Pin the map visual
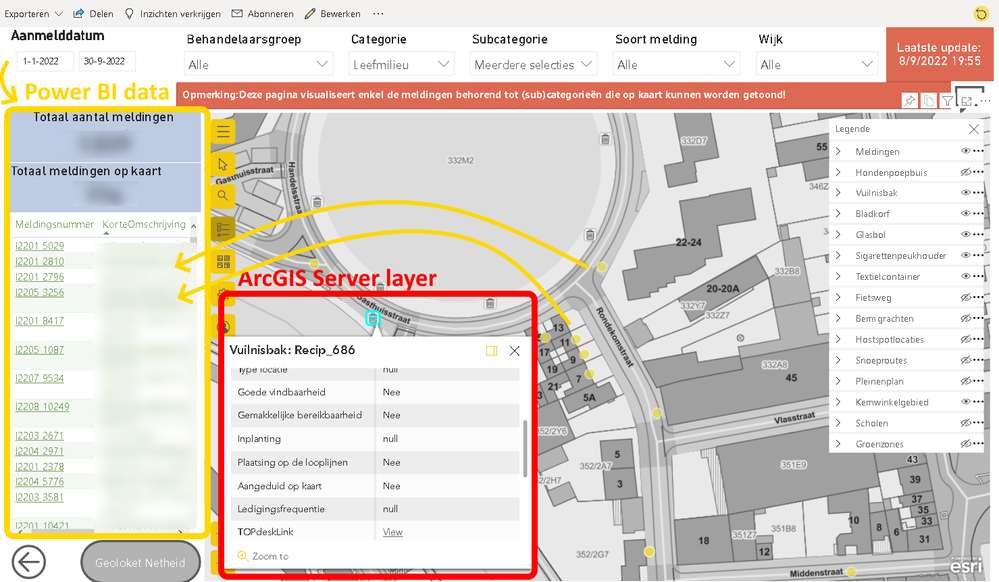This screenshot has height=582, width=999. click(910, 101)
